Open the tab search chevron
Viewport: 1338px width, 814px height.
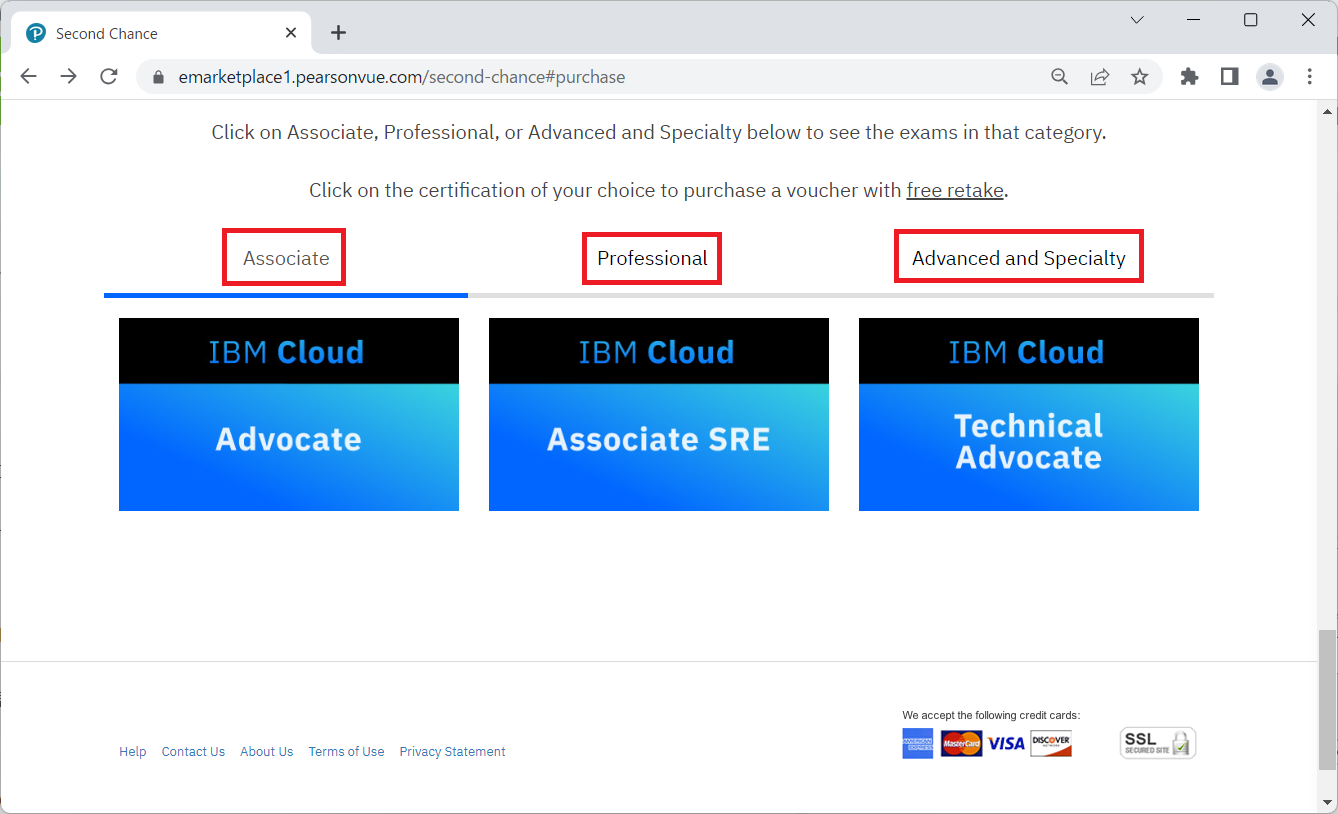tap(1137, 19)
